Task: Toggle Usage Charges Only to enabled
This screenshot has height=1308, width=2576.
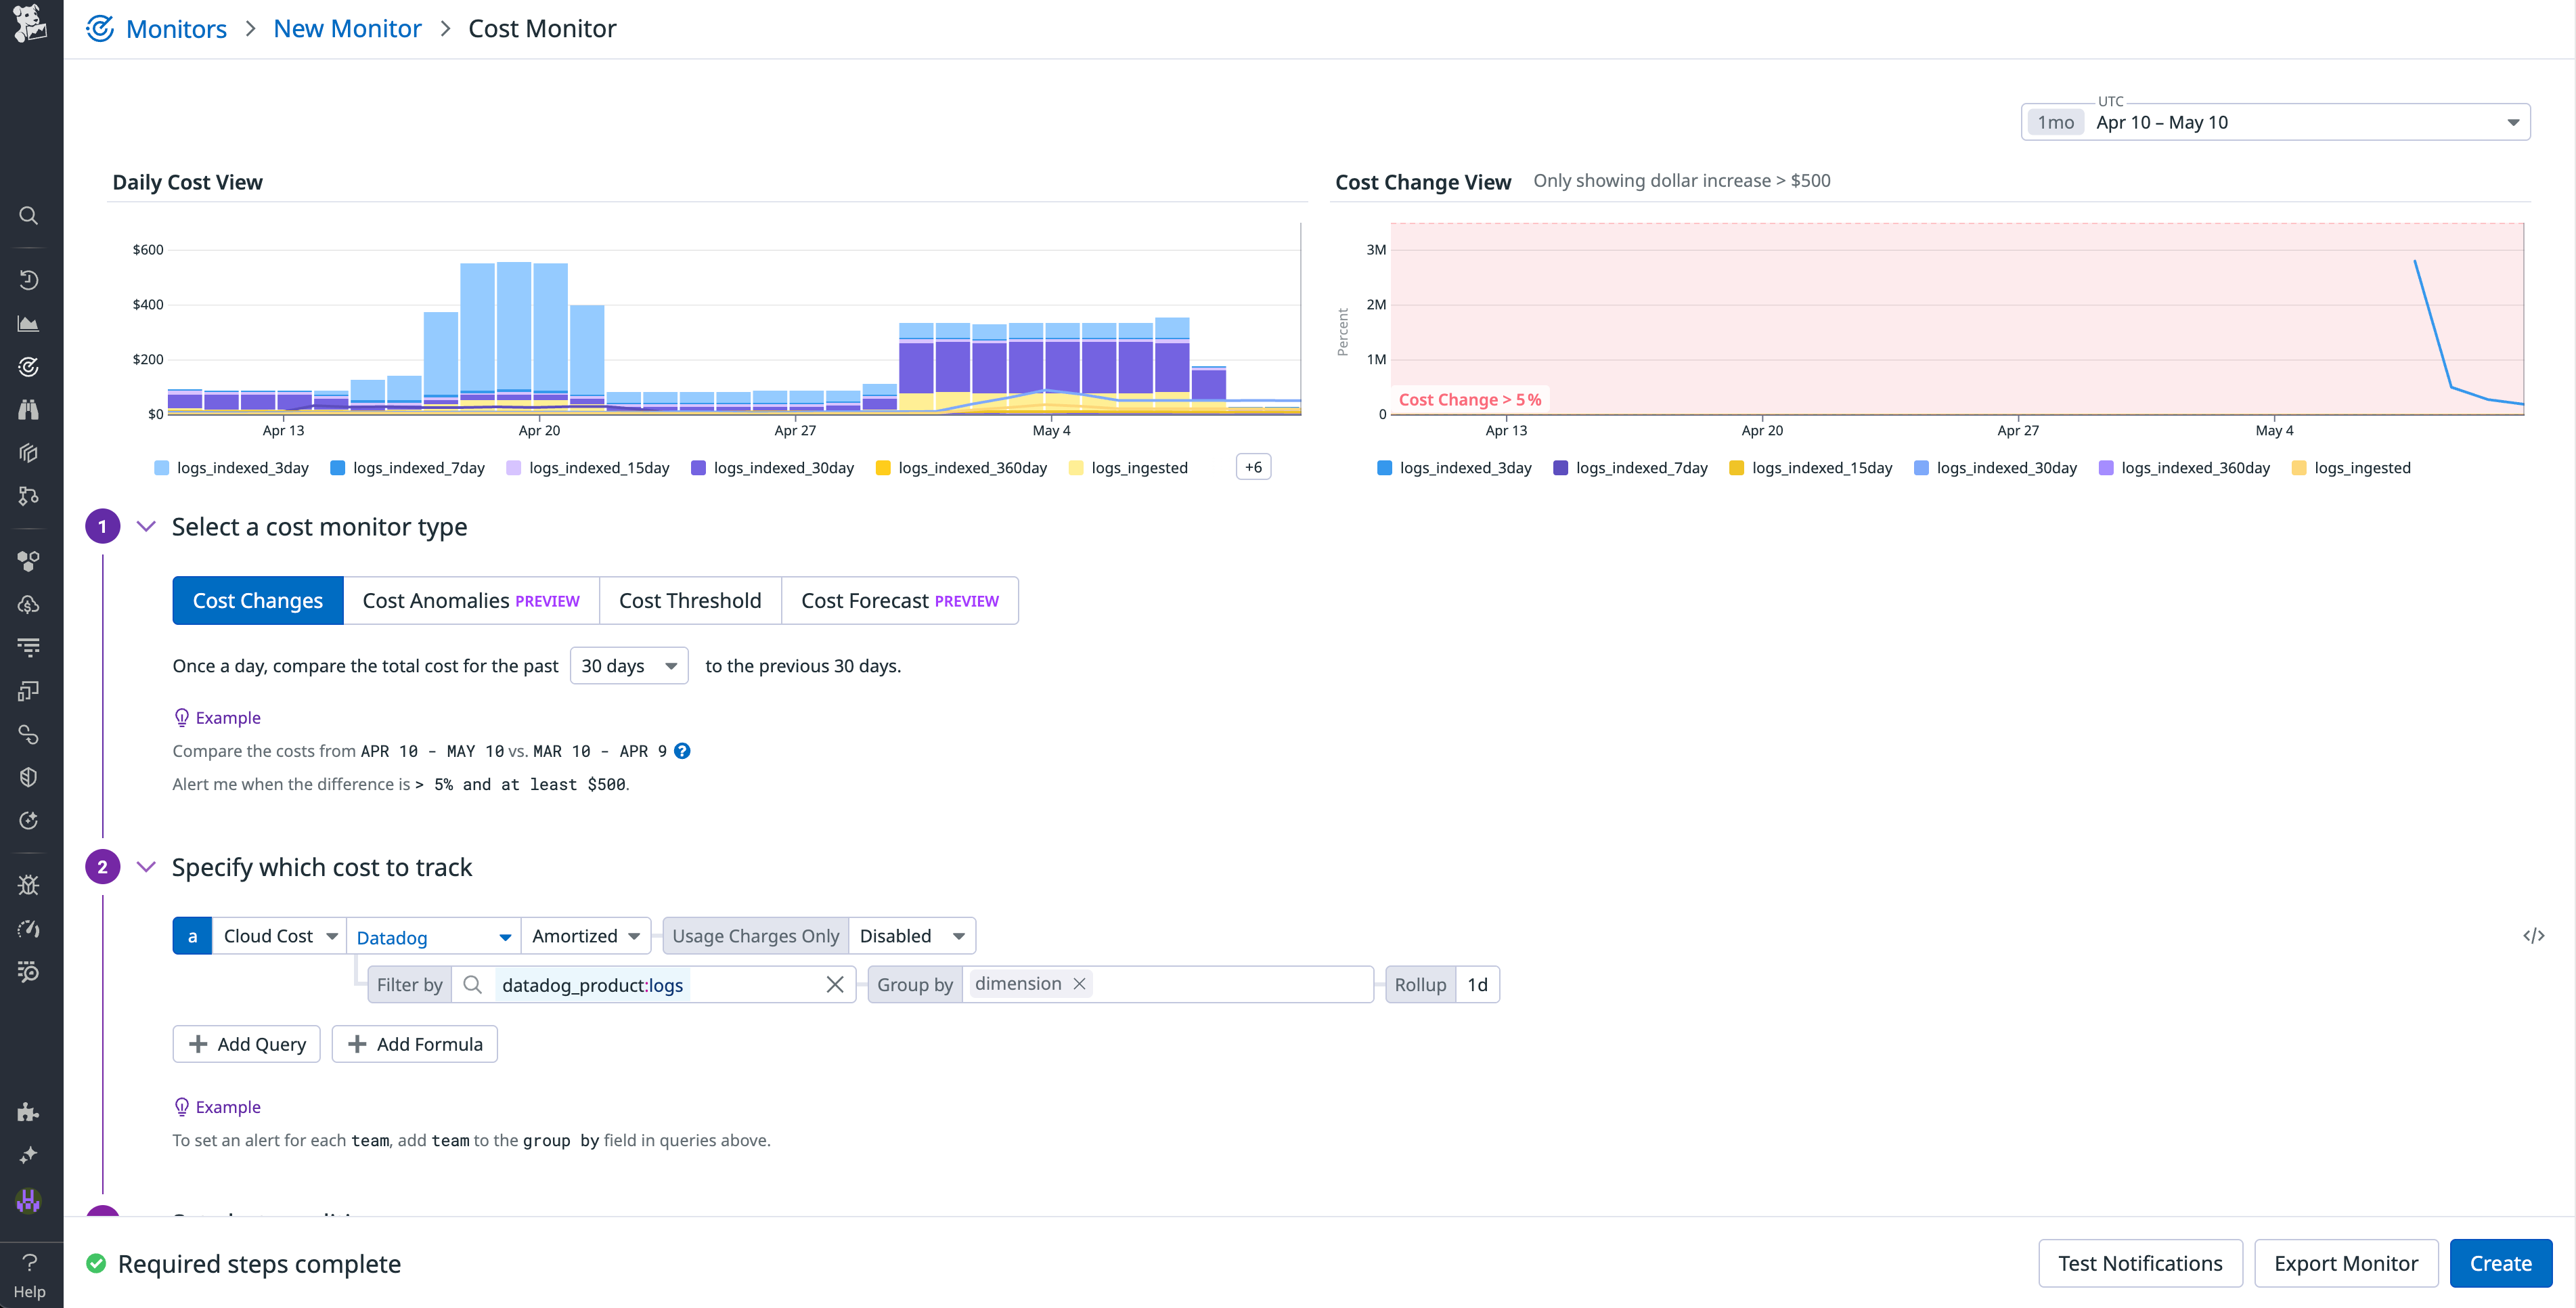Action: pyautogui.click(x=911, y=935)
